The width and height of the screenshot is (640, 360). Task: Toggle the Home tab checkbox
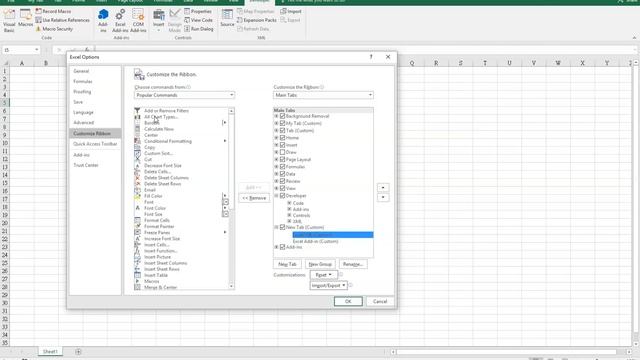pos(282,138)
